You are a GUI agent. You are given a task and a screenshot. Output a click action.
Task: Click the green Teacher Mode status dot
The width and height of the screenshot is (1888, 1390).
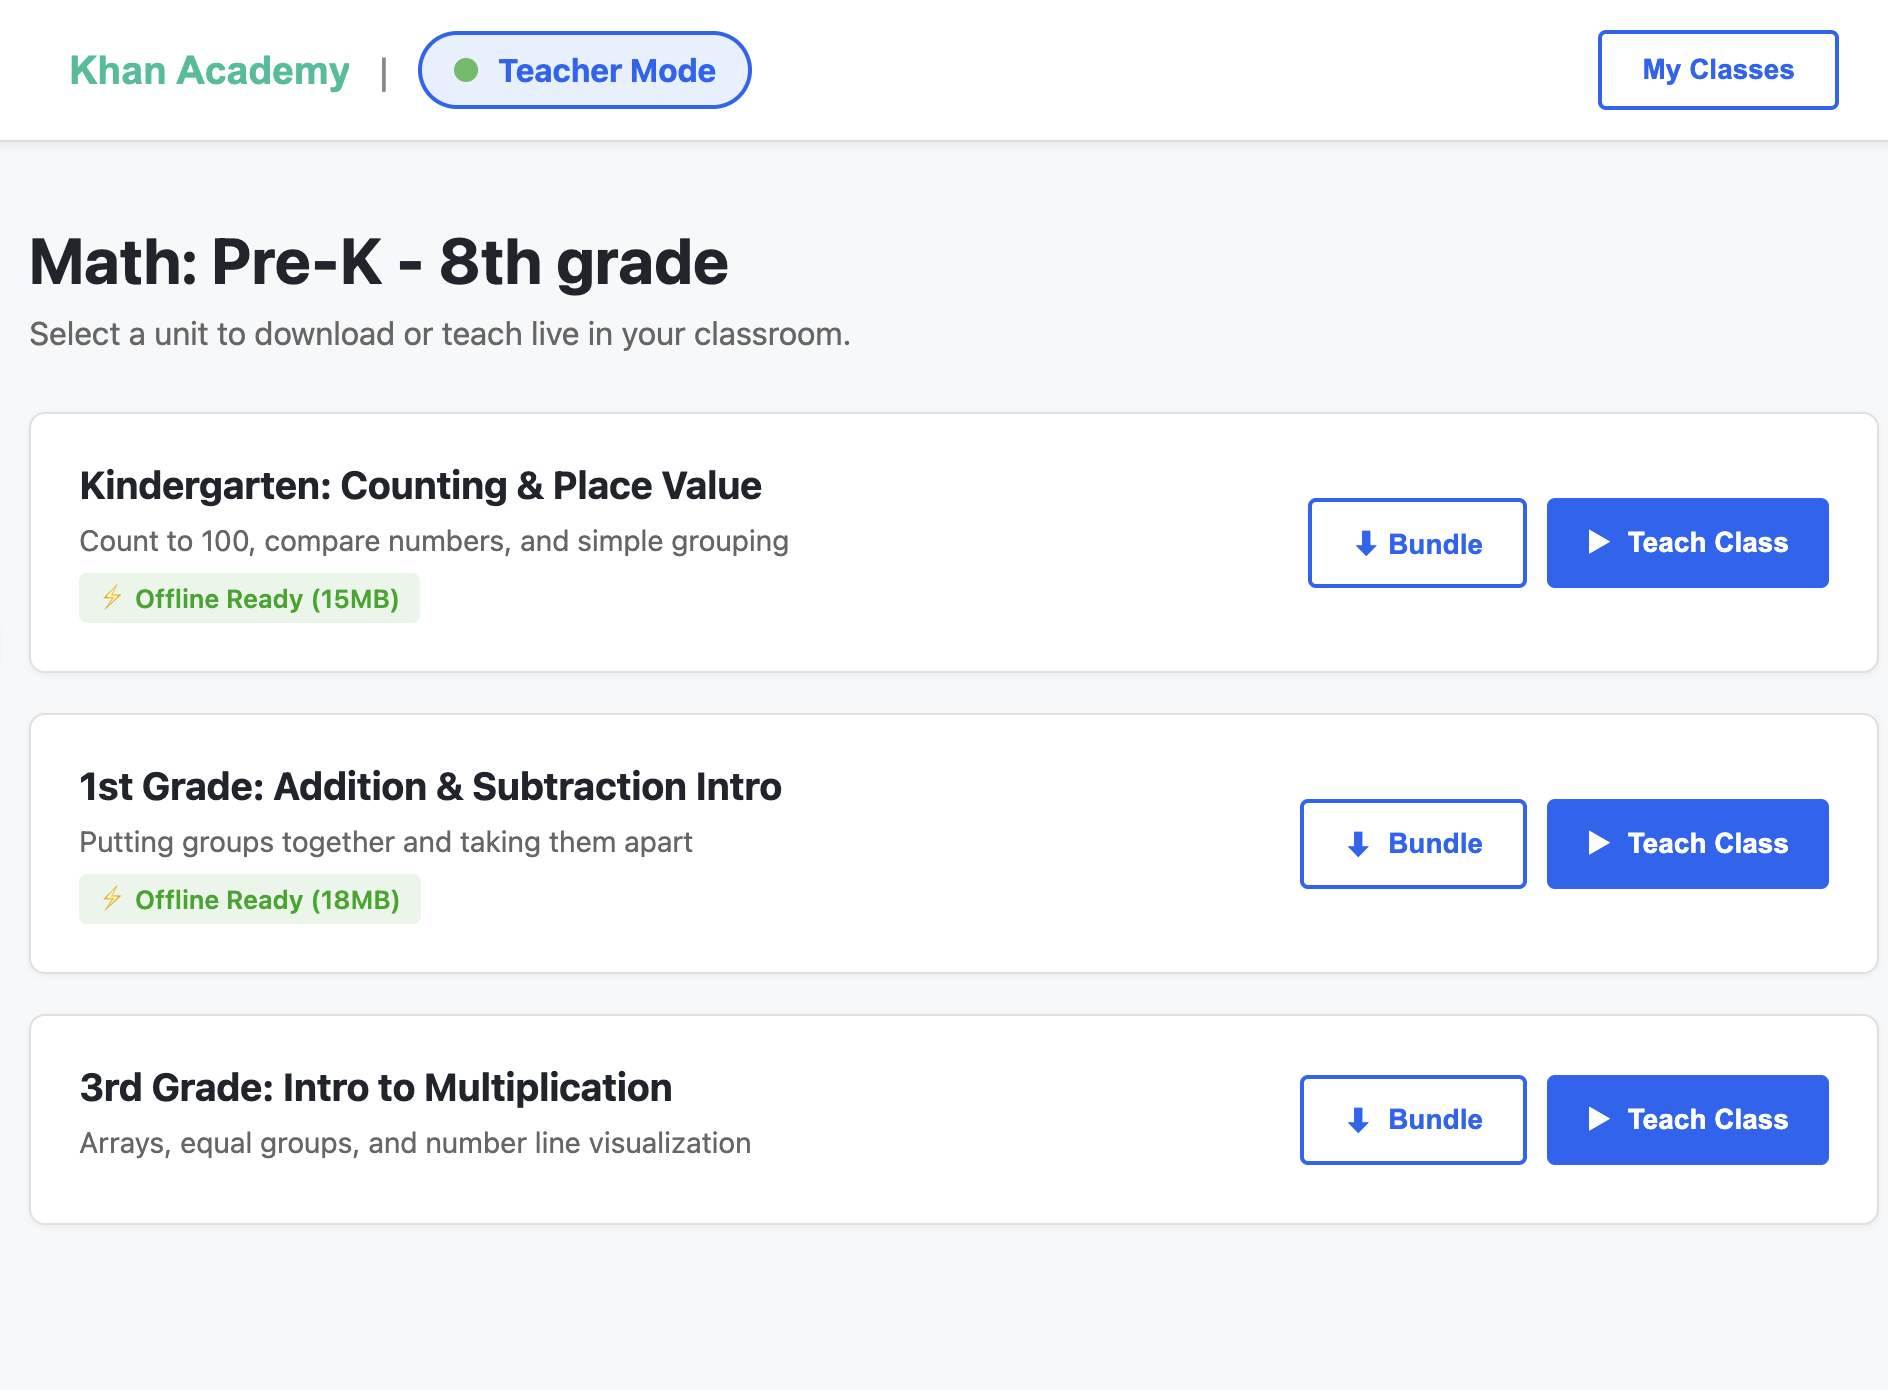click(466, 70)
